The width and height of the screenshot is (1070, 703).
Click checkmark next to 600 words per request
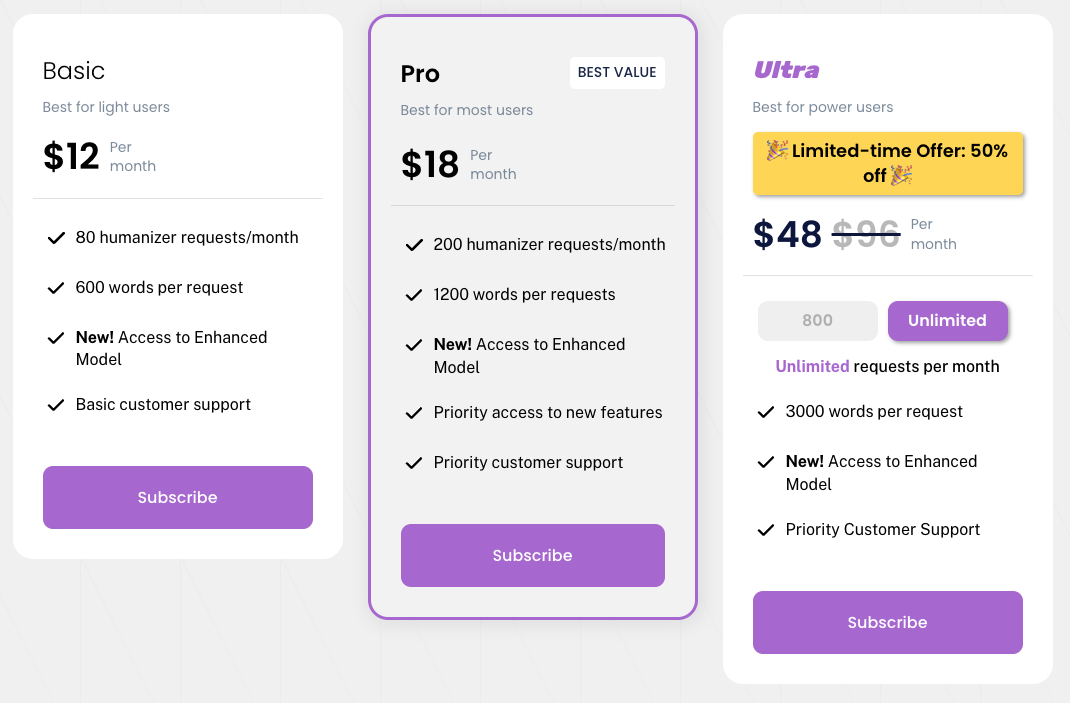tap(56, 288)
